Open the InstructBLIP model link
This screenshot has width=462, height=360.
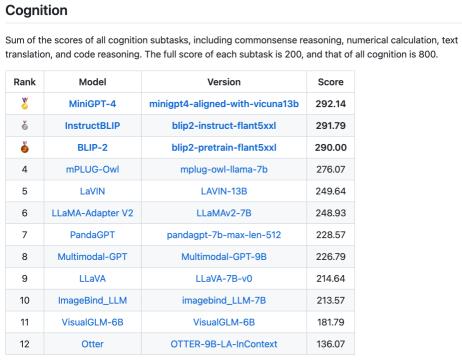[92, 126]
